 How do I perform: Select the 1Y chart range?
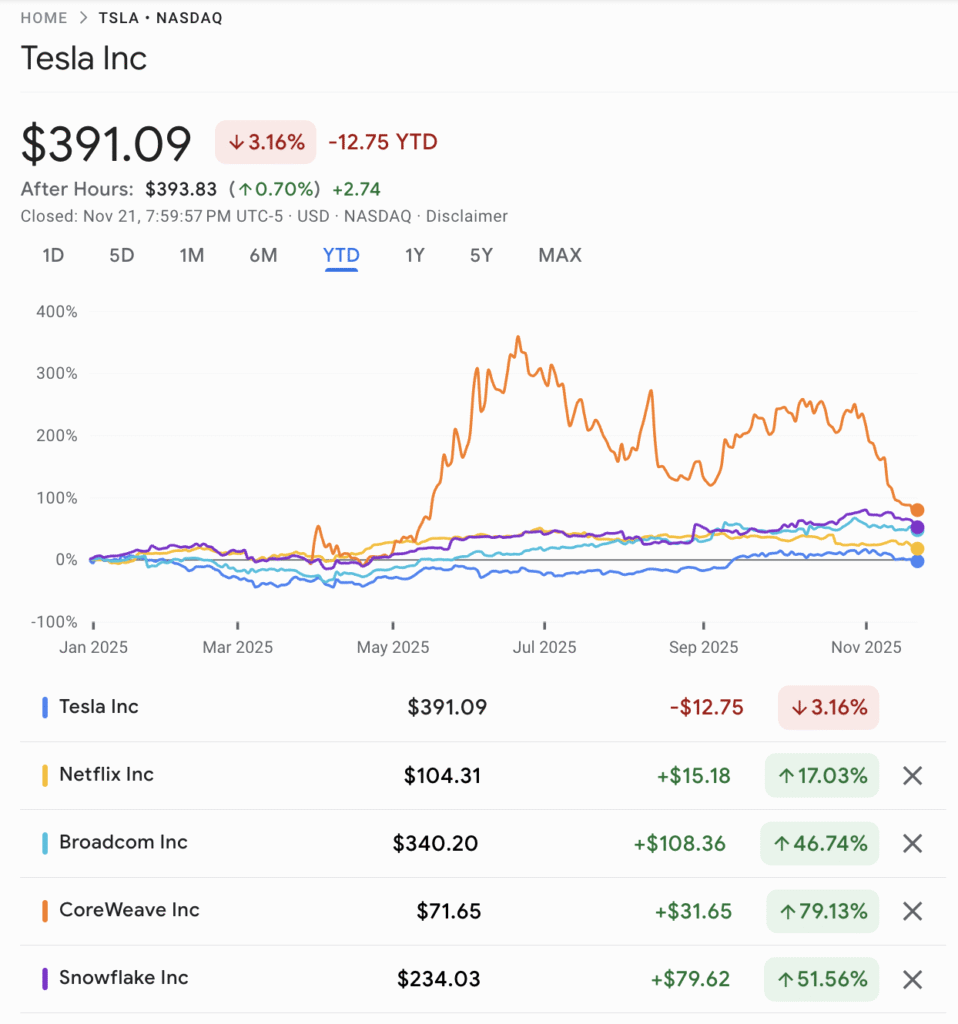414,255
